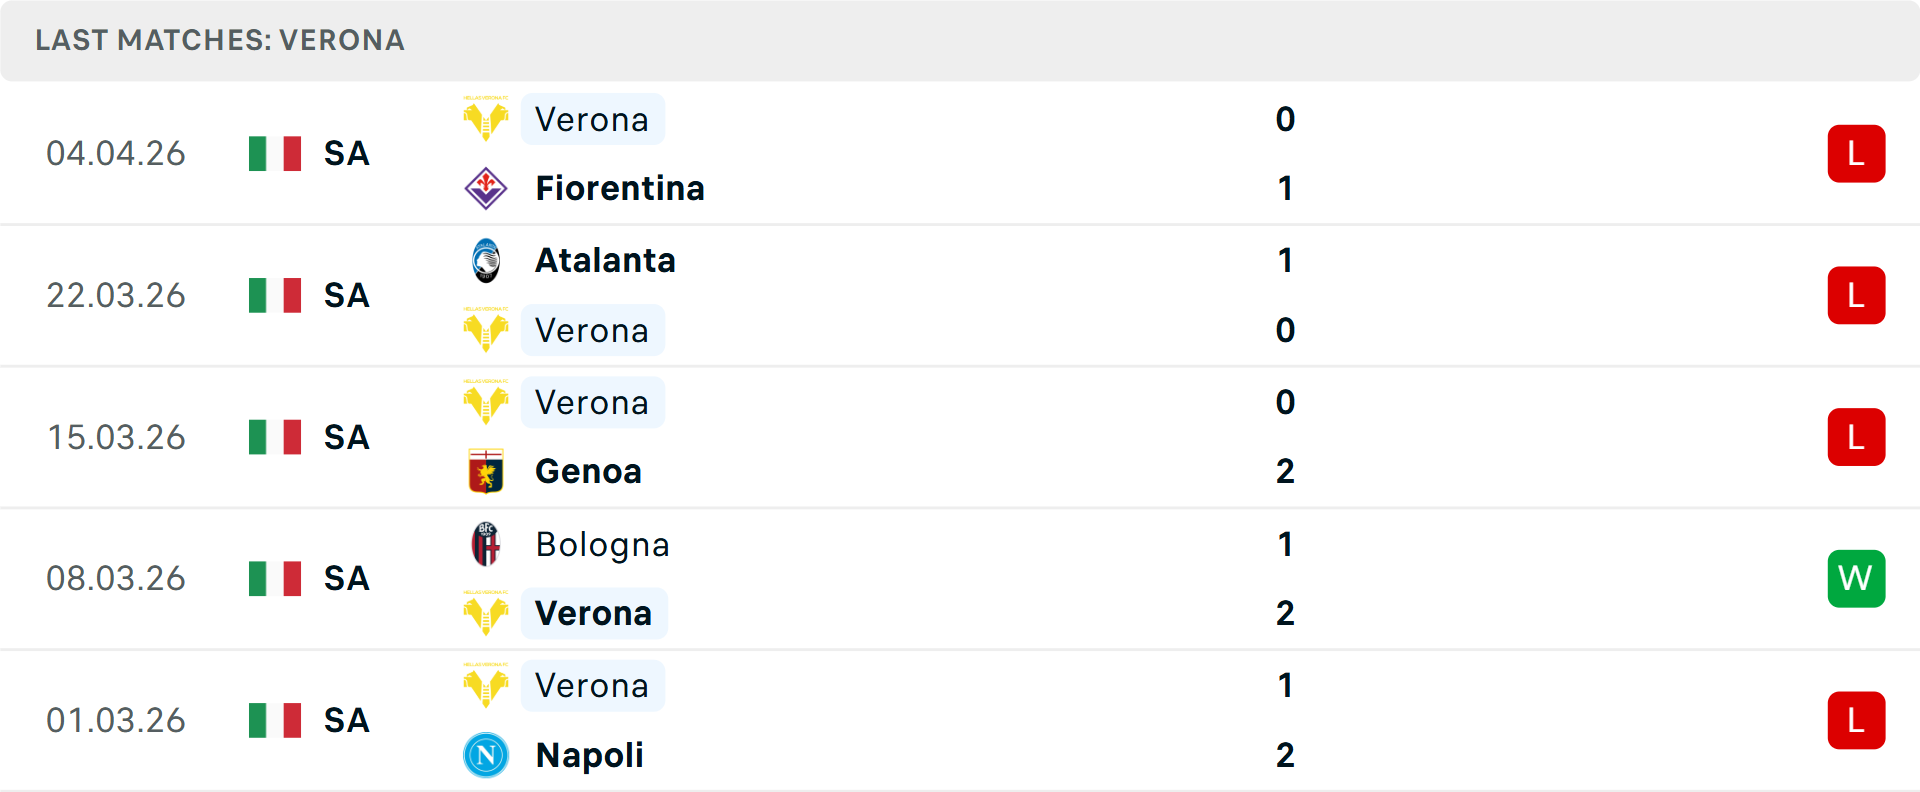1920x792 pixels.
Task: Click green W badge for Bologna match
Action: 1856,578
